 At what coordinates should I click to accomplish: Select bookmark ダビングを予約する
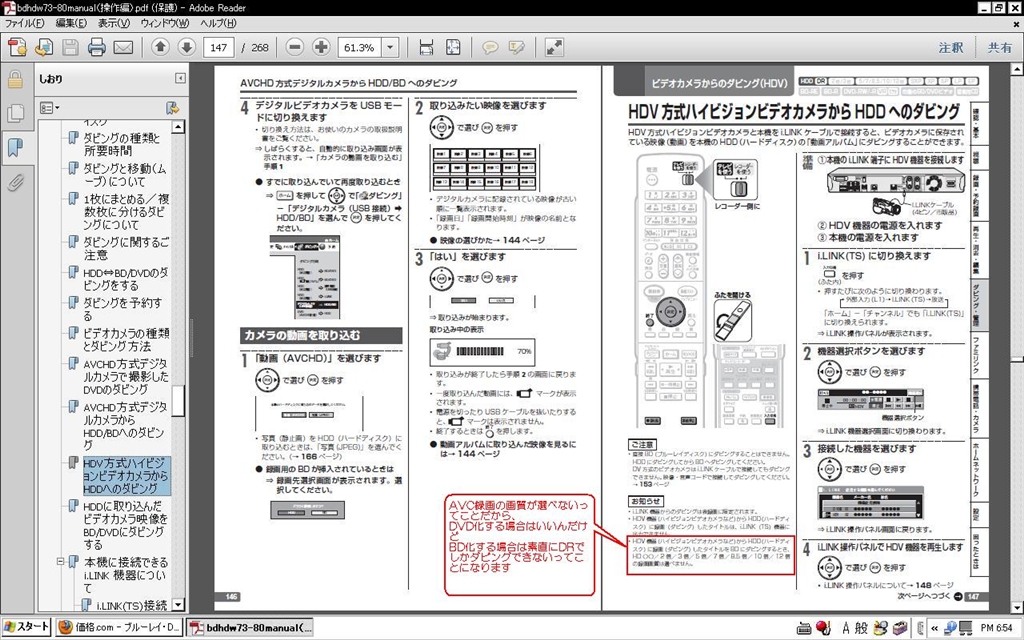pos(122,309)
